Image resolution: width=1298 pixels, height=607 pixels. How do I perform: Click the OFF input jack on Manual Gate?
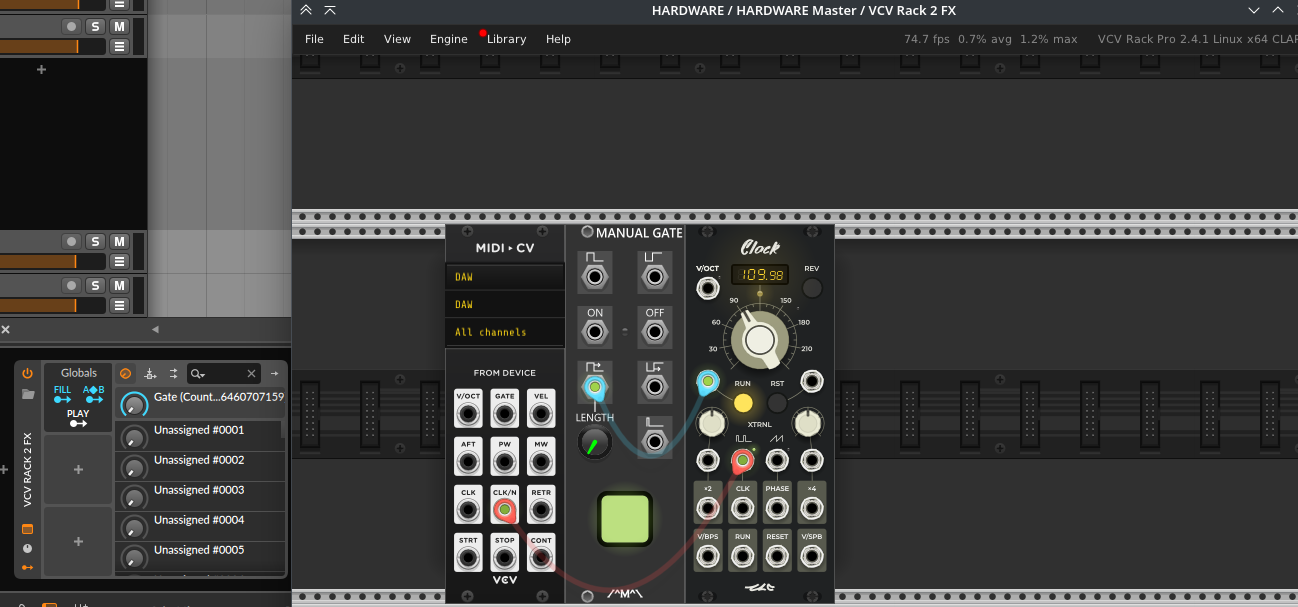click(x=655, y=333)
